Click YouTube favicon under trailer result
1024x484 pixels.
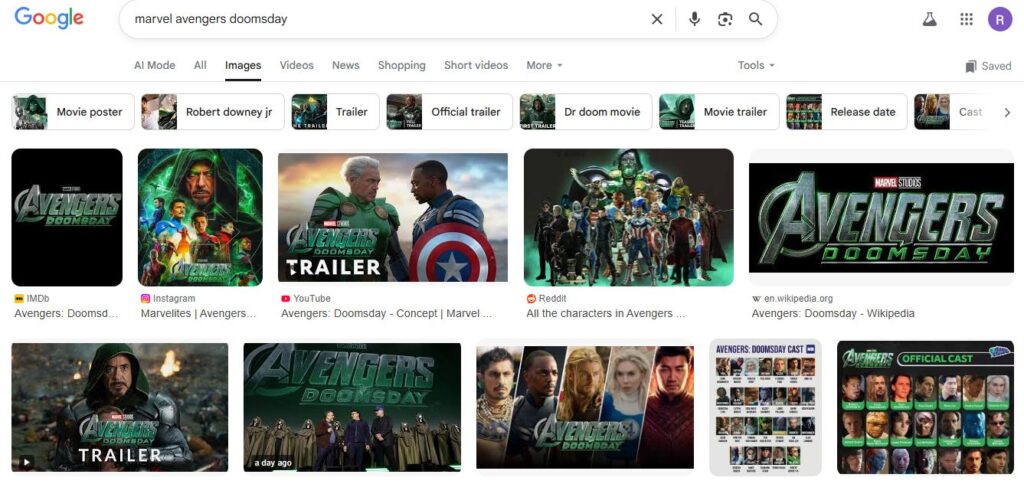(x=285, y=298)
